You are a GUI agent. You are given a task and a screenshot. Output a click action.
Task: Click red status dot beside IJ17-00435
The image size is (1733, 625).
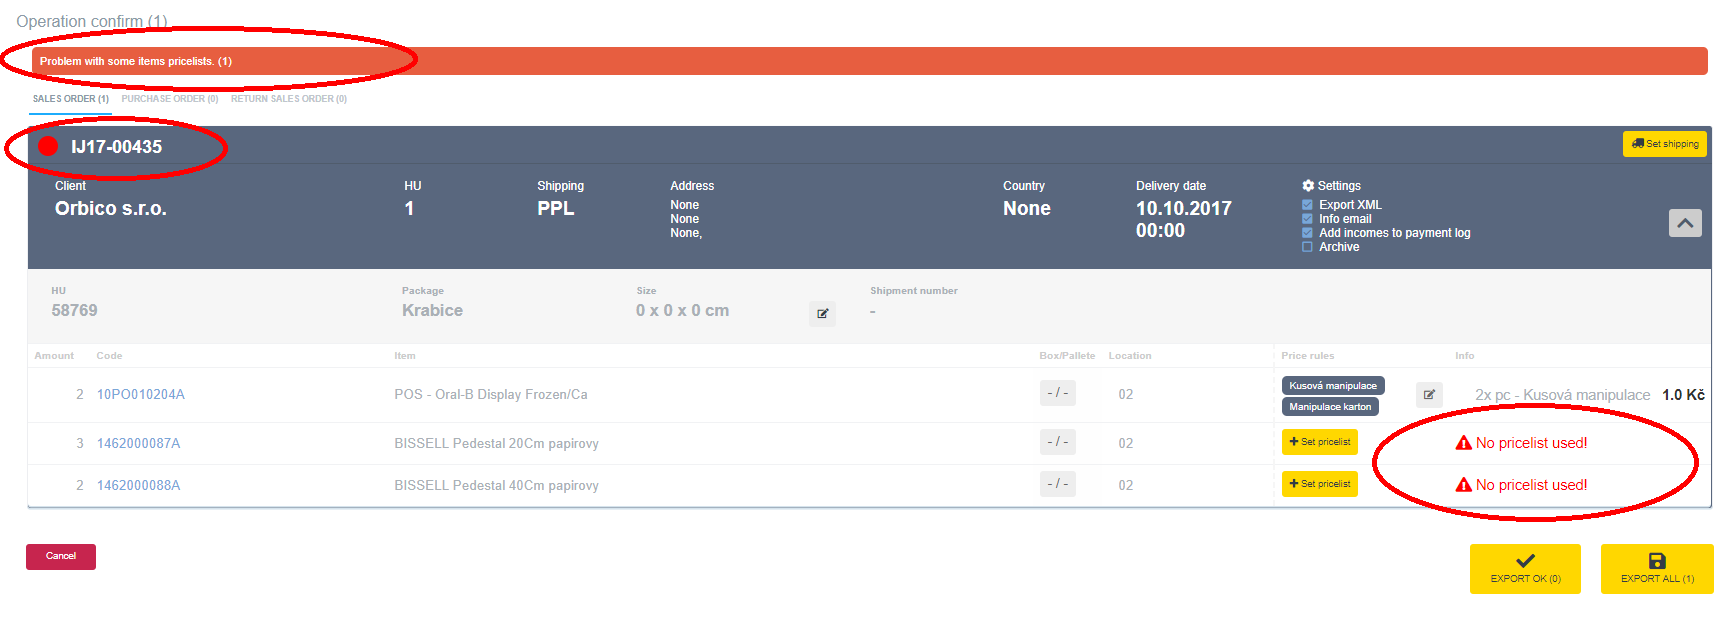tap(48, 147)
